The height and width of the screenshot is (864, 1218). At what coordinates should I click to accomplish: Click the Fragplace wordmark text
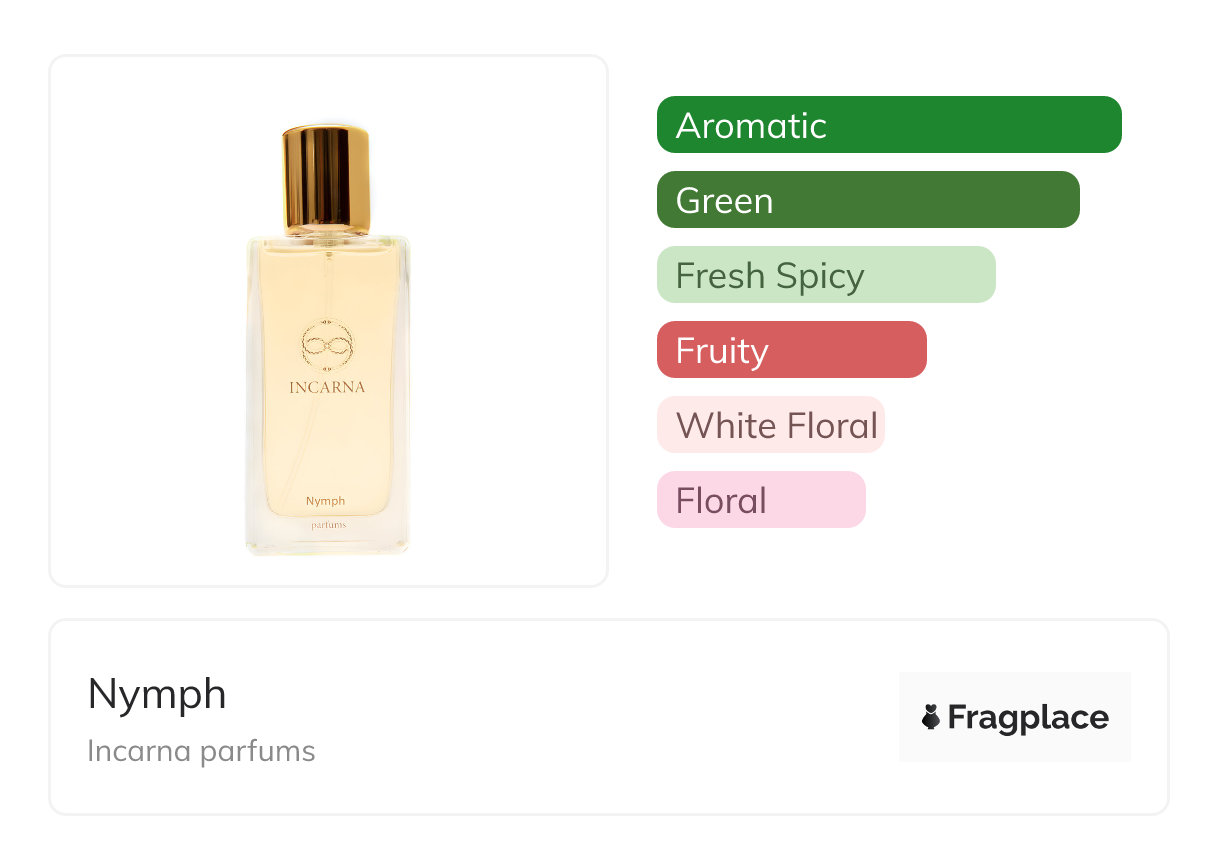tap(1028, 717)
